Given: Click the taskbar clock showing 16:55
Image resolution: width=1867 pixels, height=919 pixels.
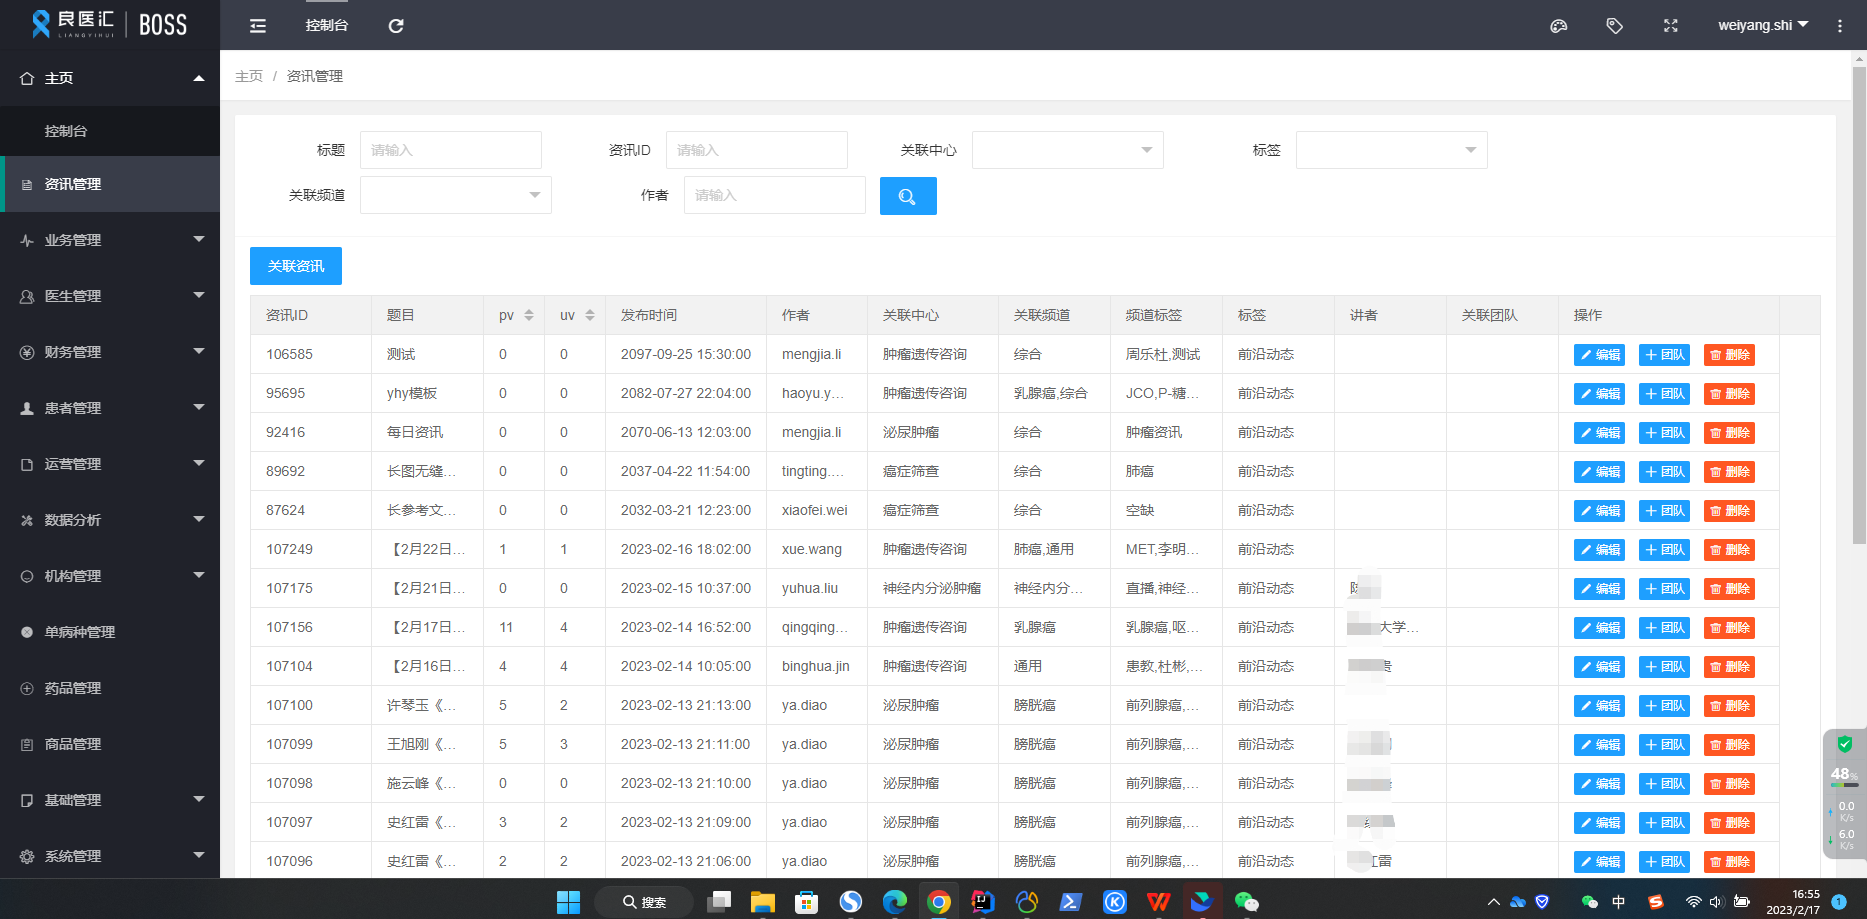Looking at the screenshot, I should pyautogui.click(x=1793, y=902).
